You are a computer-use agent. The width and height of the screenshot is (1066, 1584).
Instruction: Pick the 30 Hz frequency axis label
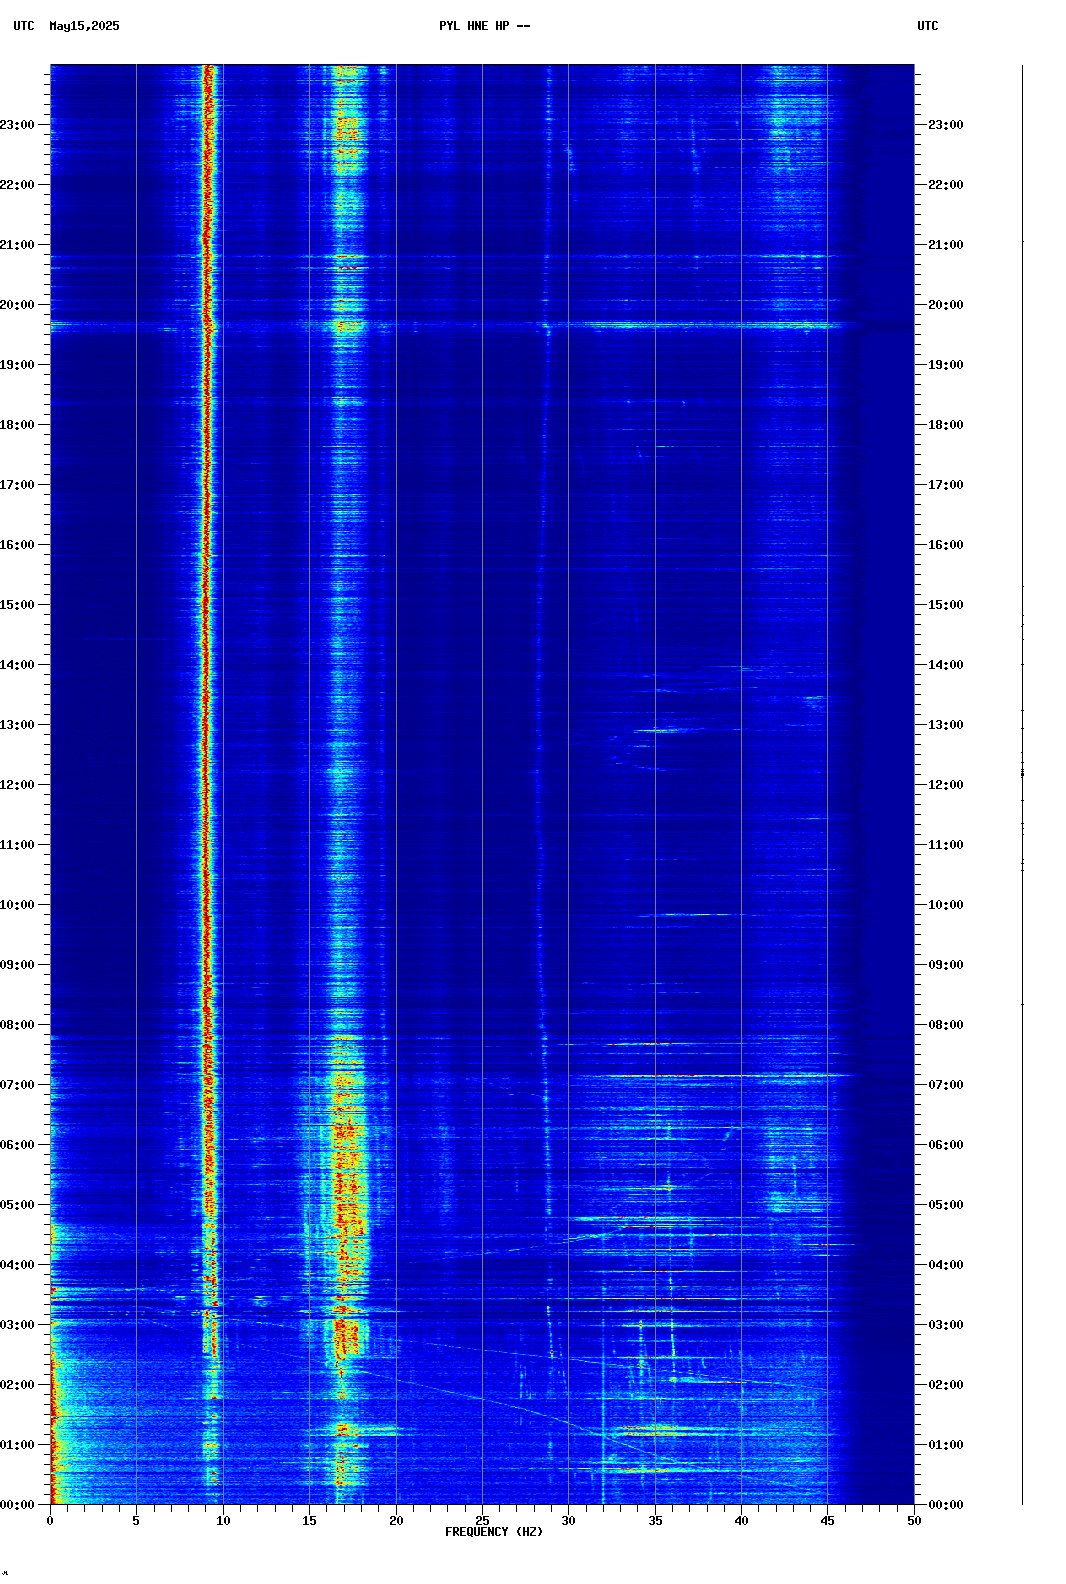pos(568,1521)
